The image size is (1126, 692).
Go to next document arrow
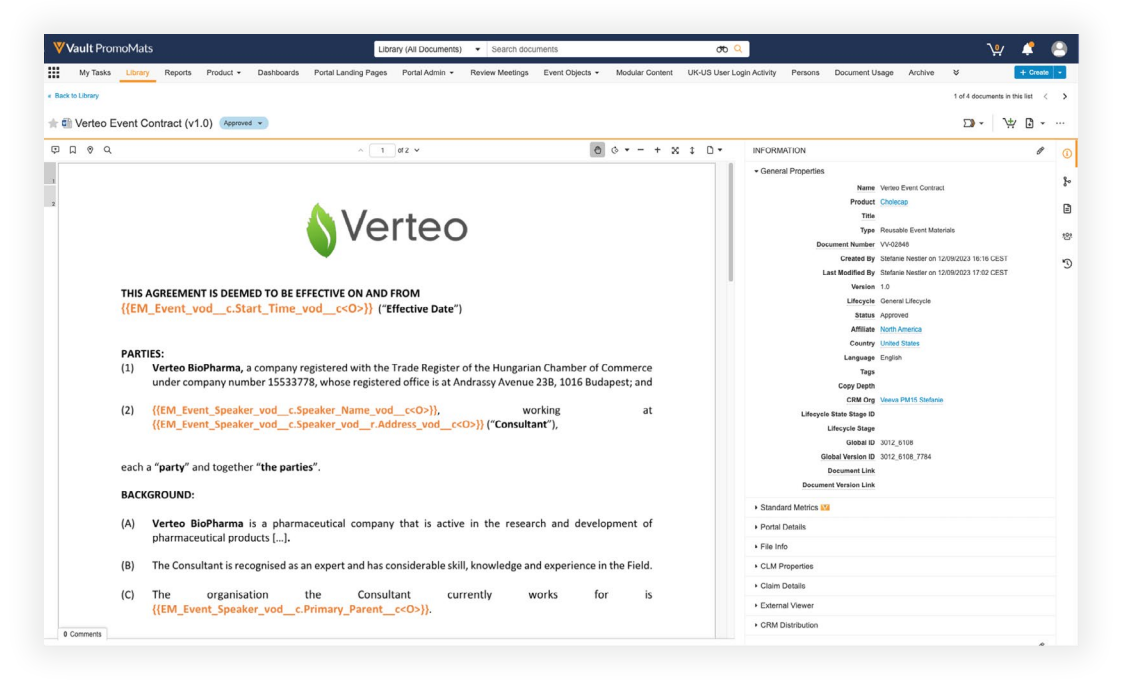1064,96
